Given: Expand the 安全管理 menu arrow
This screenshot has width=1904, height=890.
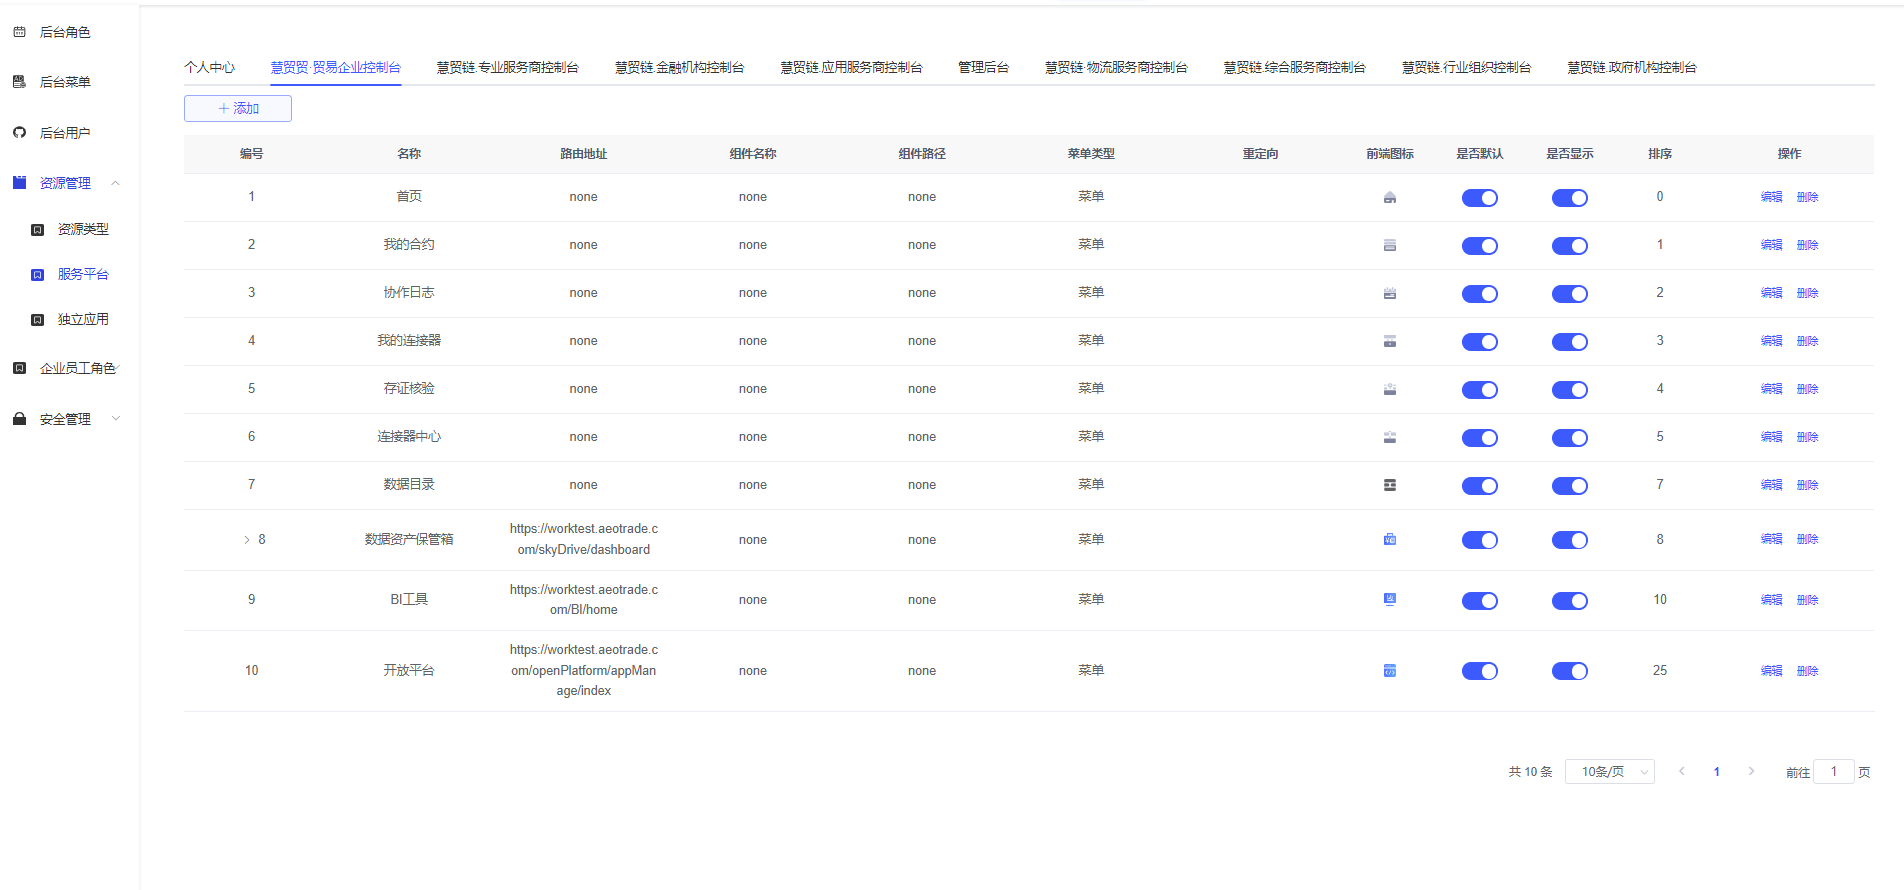Looking at the screenshot, I should pos(115,419).
